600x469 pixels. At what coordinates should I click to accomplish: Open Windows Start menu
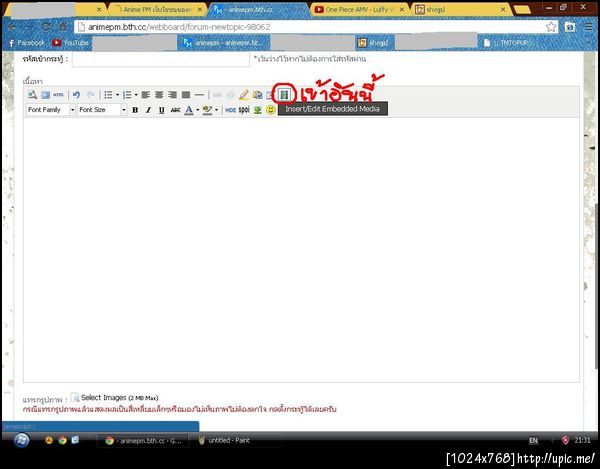[21, 440]
